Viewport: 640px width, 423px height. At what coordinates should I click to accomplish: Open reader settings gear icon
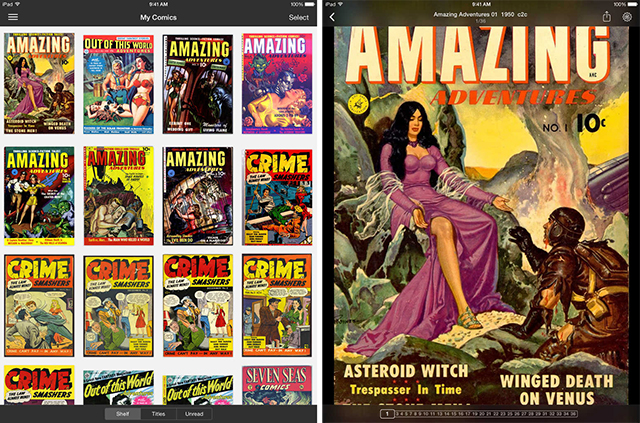[x=627, y=17]
